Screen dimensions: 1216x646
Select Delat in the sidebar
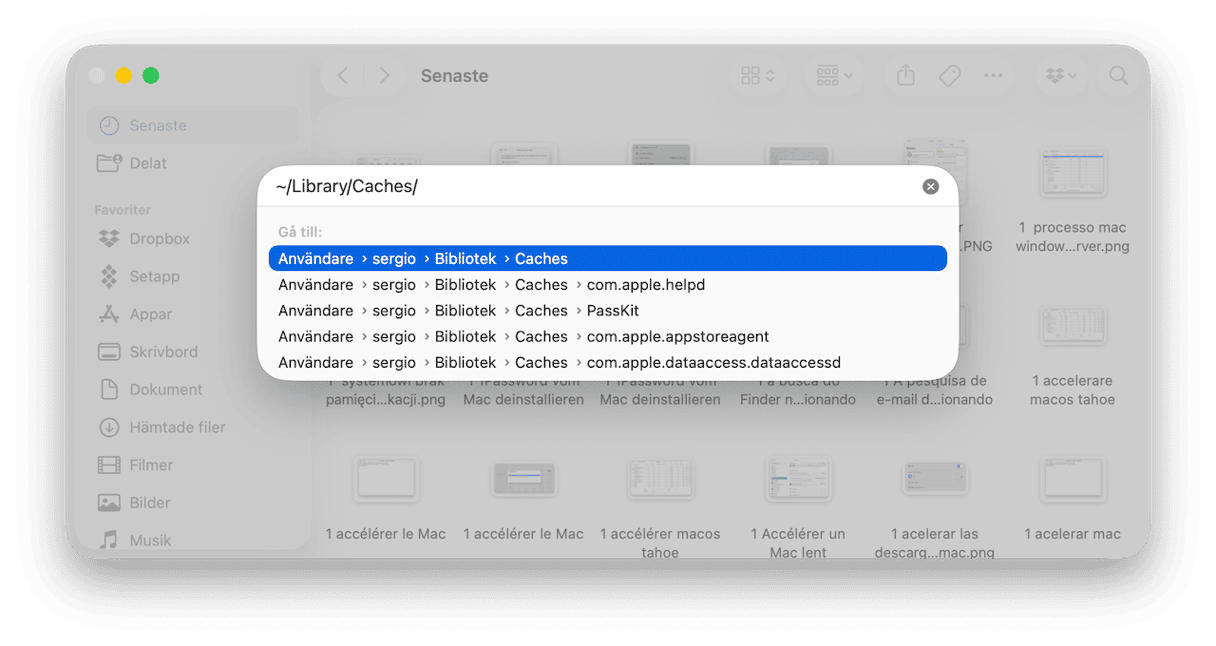click(193, 163)
